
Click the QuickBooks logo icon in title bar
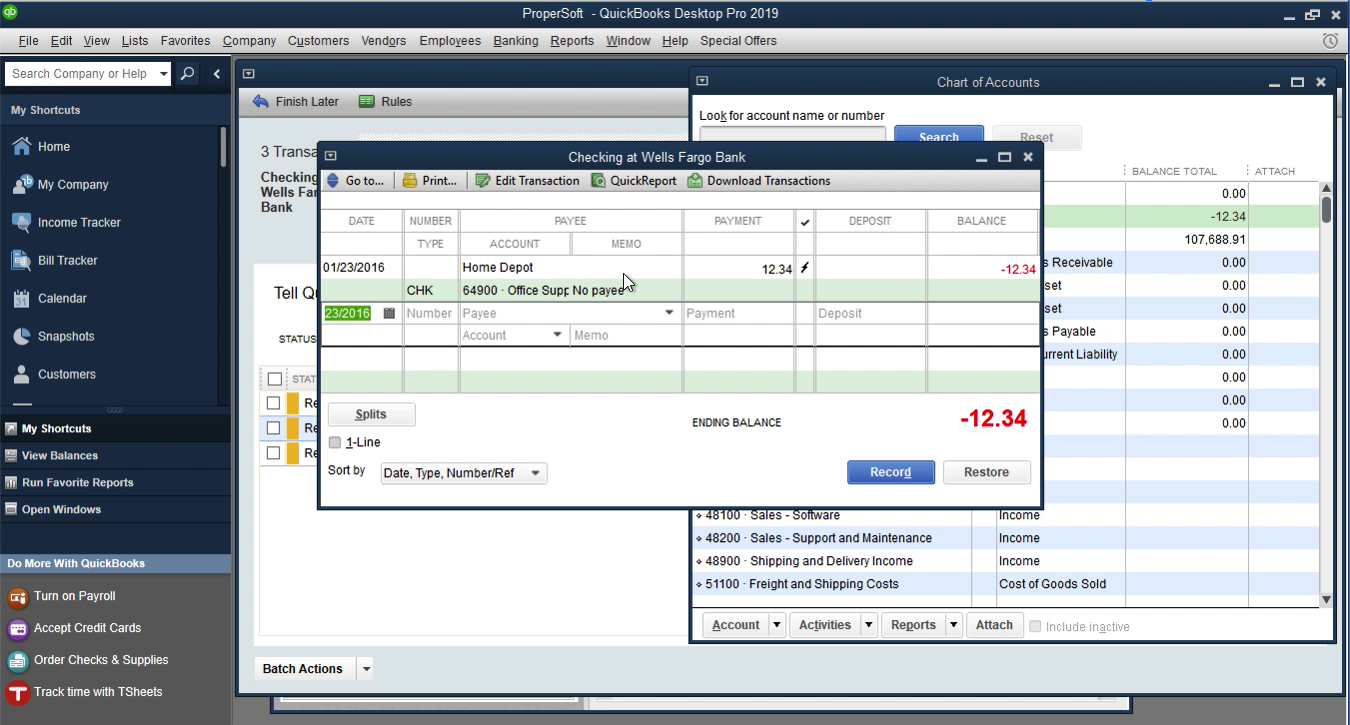(10, 12)
